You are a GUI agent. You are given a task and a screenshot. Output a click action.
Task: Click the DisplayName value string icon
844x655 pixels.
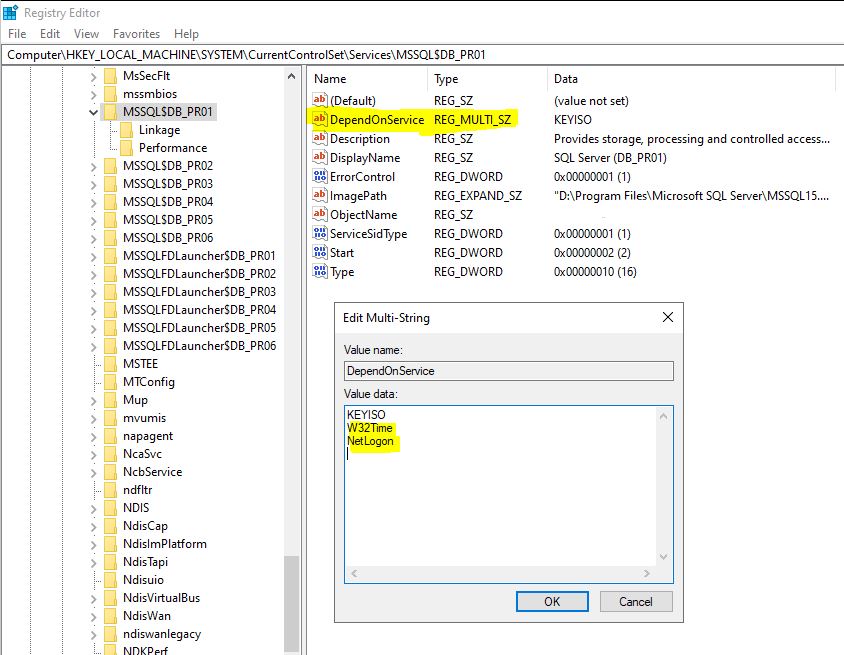pyautogui.click(x=320, y=157)
